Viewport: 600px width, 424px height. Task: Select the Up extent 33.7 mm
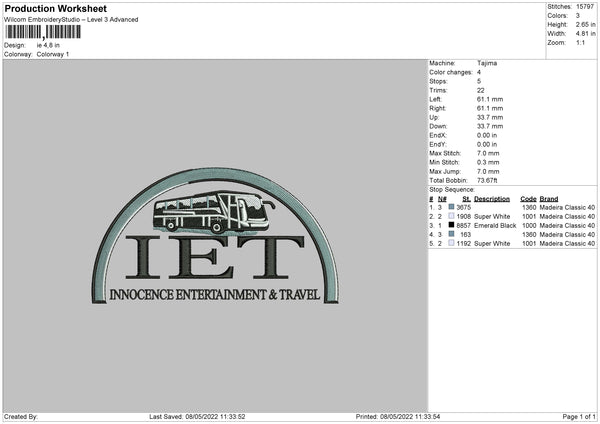click(490, 117)
